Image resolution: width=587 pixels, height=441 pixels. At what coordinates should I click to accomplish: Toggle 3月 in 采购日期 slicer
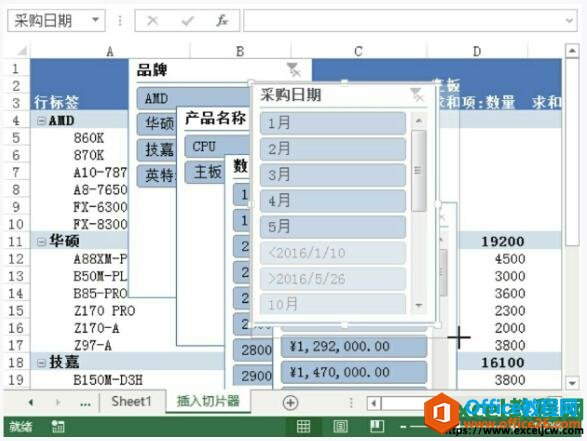(333, 175)
